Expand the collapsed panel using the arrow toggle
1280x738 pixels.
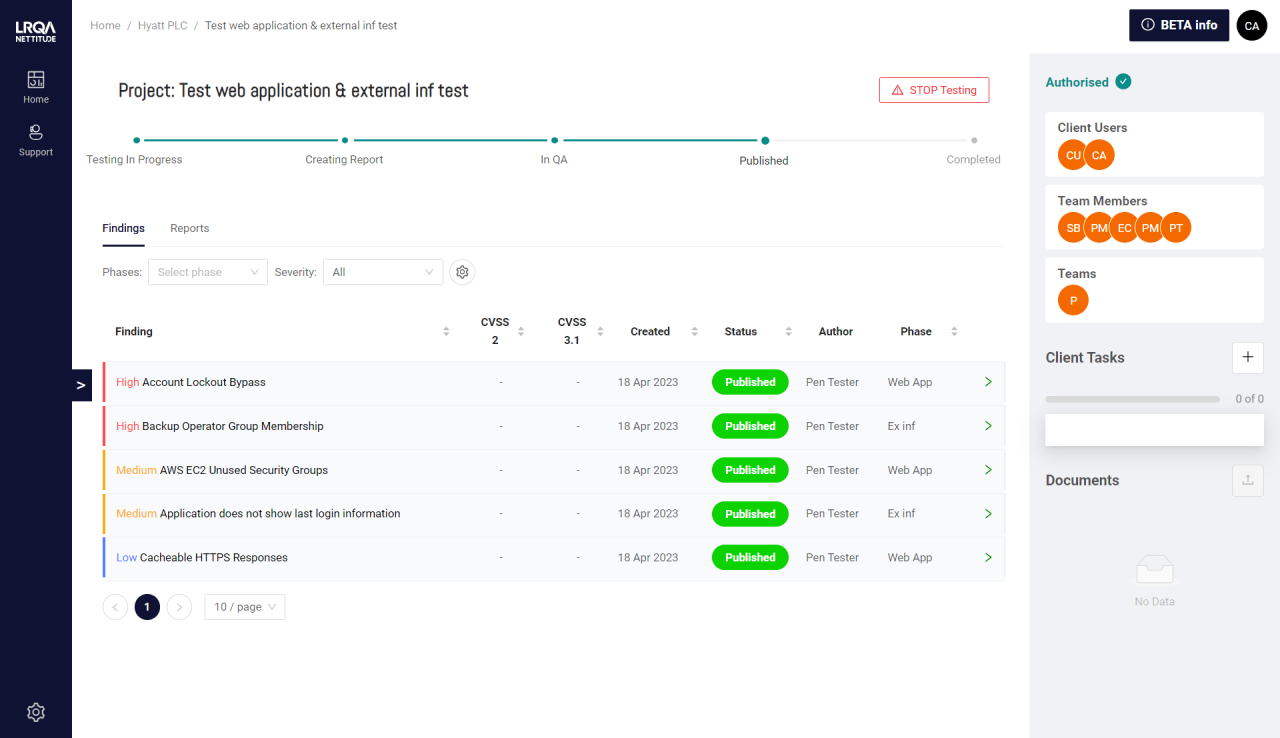pos(80,384)
